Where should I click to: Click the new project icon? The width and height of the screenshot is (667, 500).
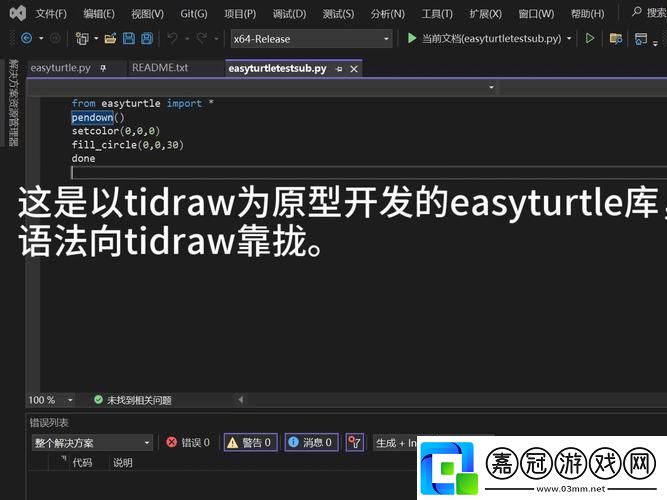[x=82, y=39]
